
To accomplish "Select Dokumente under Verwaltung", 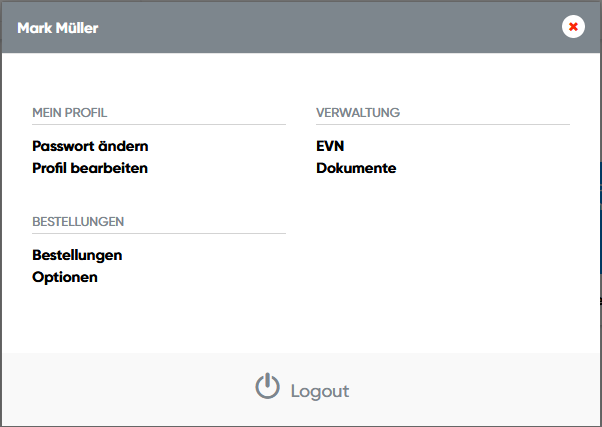I will [356, 168].
